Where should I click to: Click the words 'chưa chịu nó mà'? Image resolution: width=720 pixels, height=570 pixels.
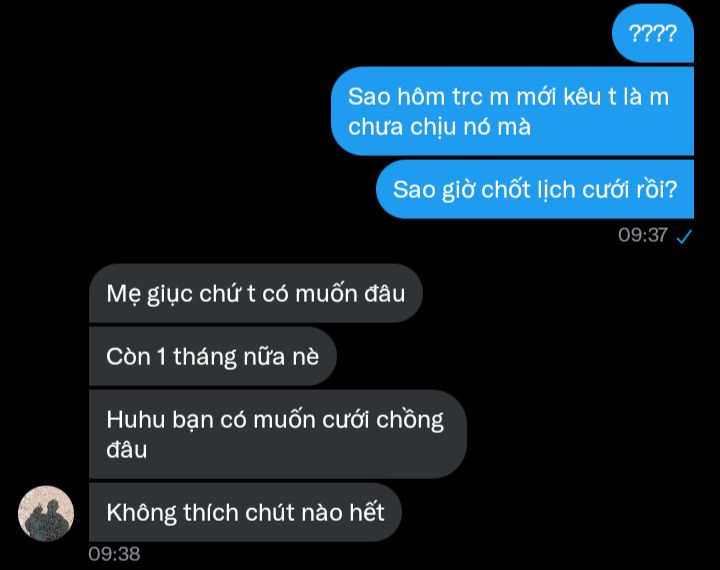pyautogui.click(x=439, y=127)
